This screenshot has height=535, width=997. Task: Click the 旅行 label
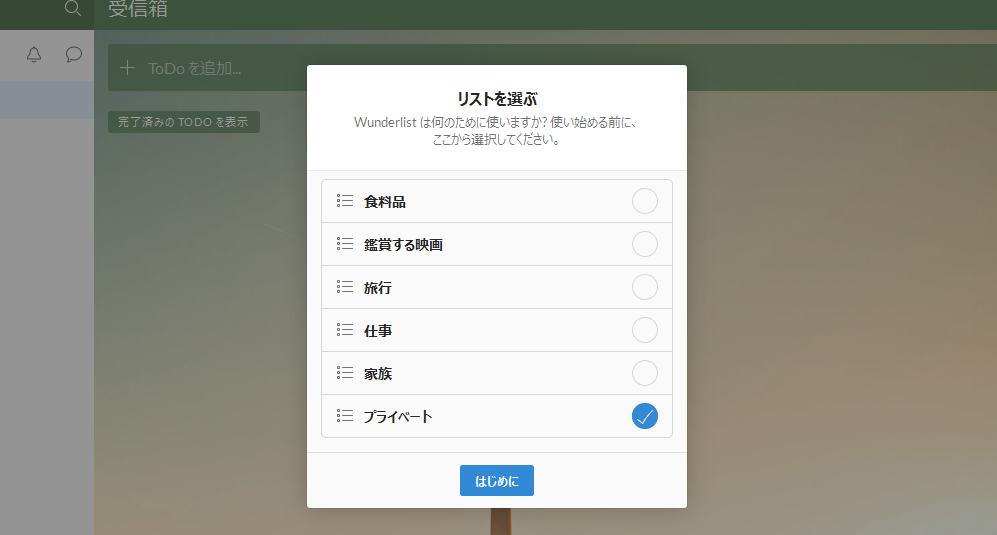click(378, 288)
